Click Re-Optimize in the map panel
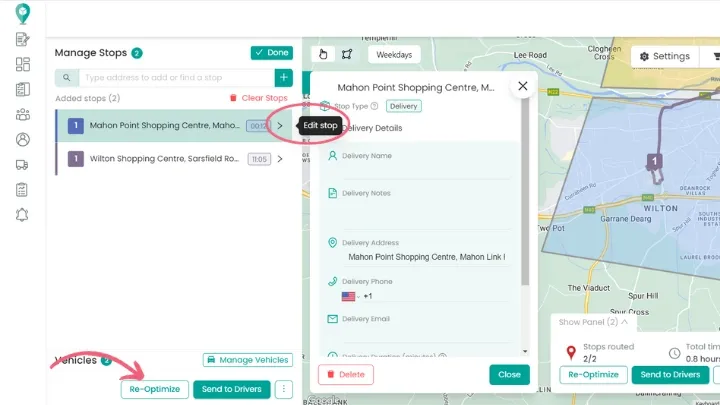This screenshot has width=720, height=405. pyautogui.click(x=593, y=375)
